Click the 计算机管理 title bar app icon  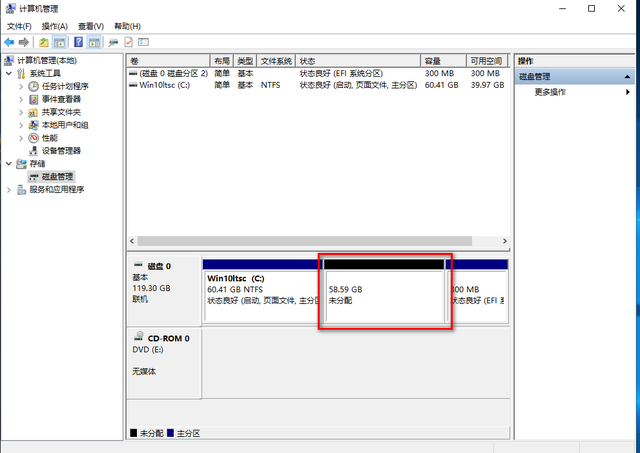pos(11,8)
